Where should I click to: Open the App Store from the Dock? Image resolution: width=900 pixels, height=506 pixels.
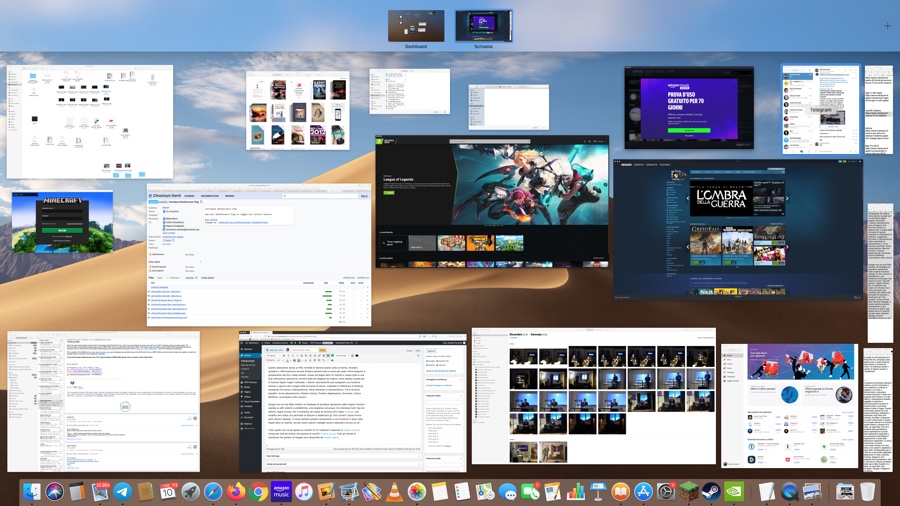pos(643,492)
